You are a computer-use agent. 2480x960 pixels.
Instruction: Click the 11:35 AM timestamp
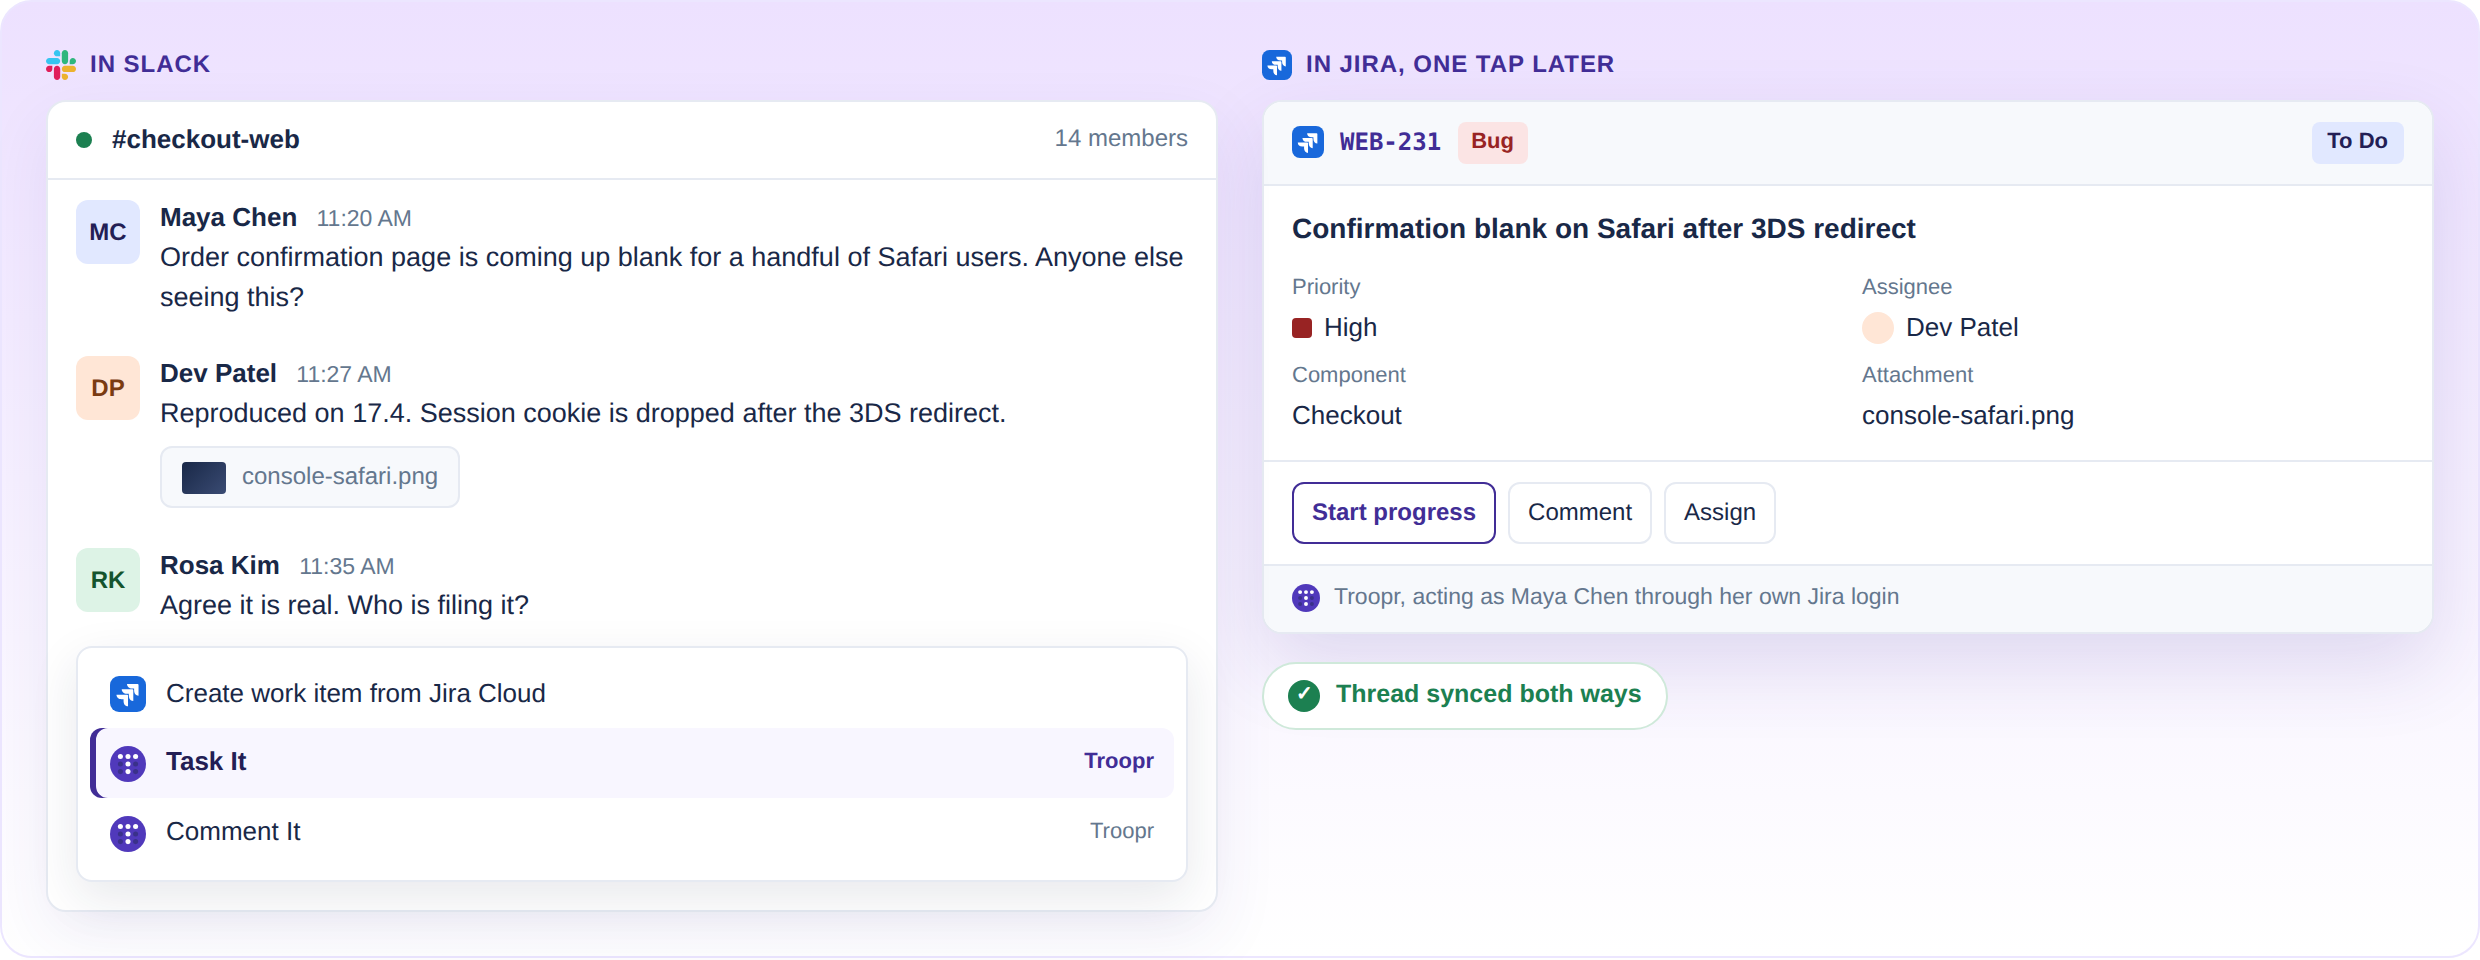click(347, 567)
